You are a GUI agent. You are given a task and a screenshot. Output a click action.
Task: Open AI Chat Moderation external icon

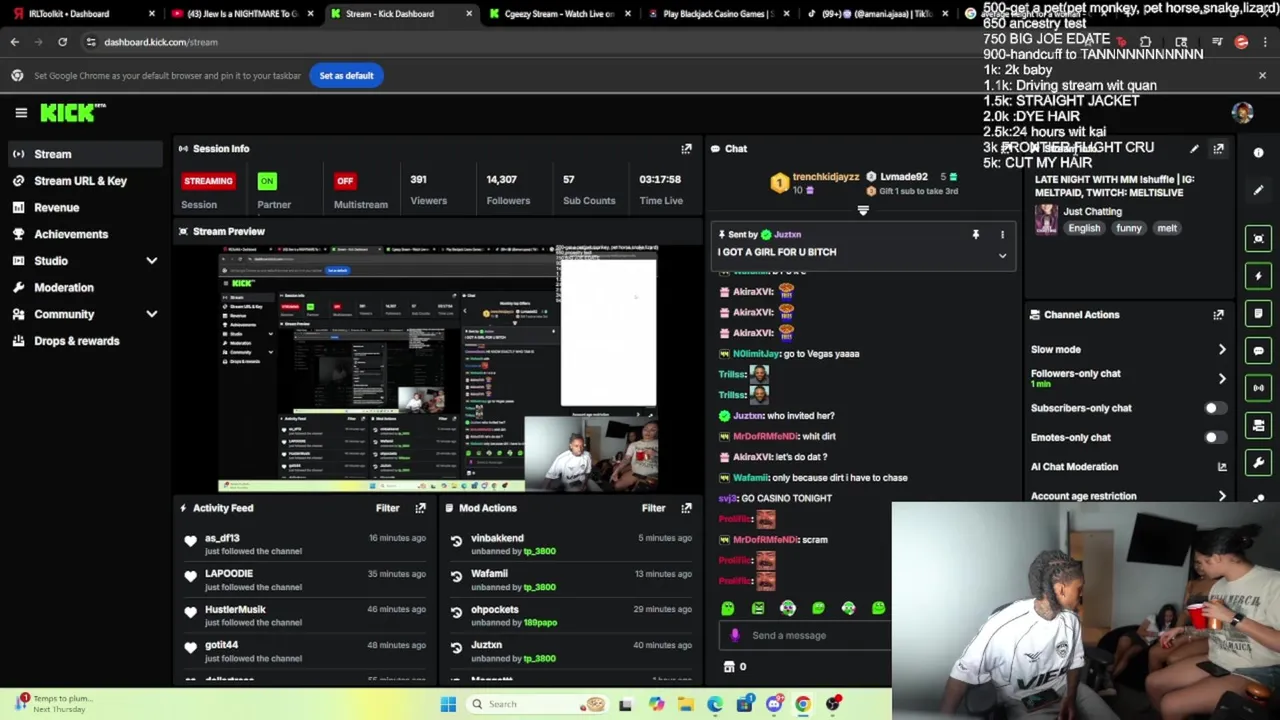pyautogui.click(x=1222, y=467)
